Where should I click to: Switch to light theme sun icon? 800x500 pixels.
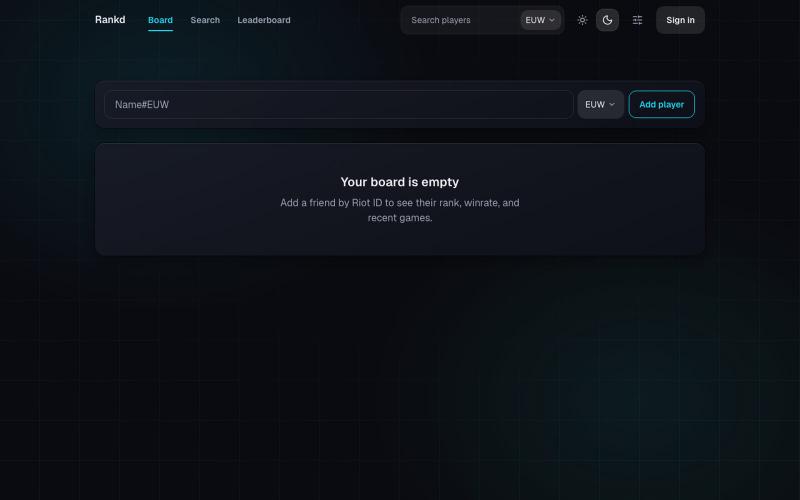(582, 20)
